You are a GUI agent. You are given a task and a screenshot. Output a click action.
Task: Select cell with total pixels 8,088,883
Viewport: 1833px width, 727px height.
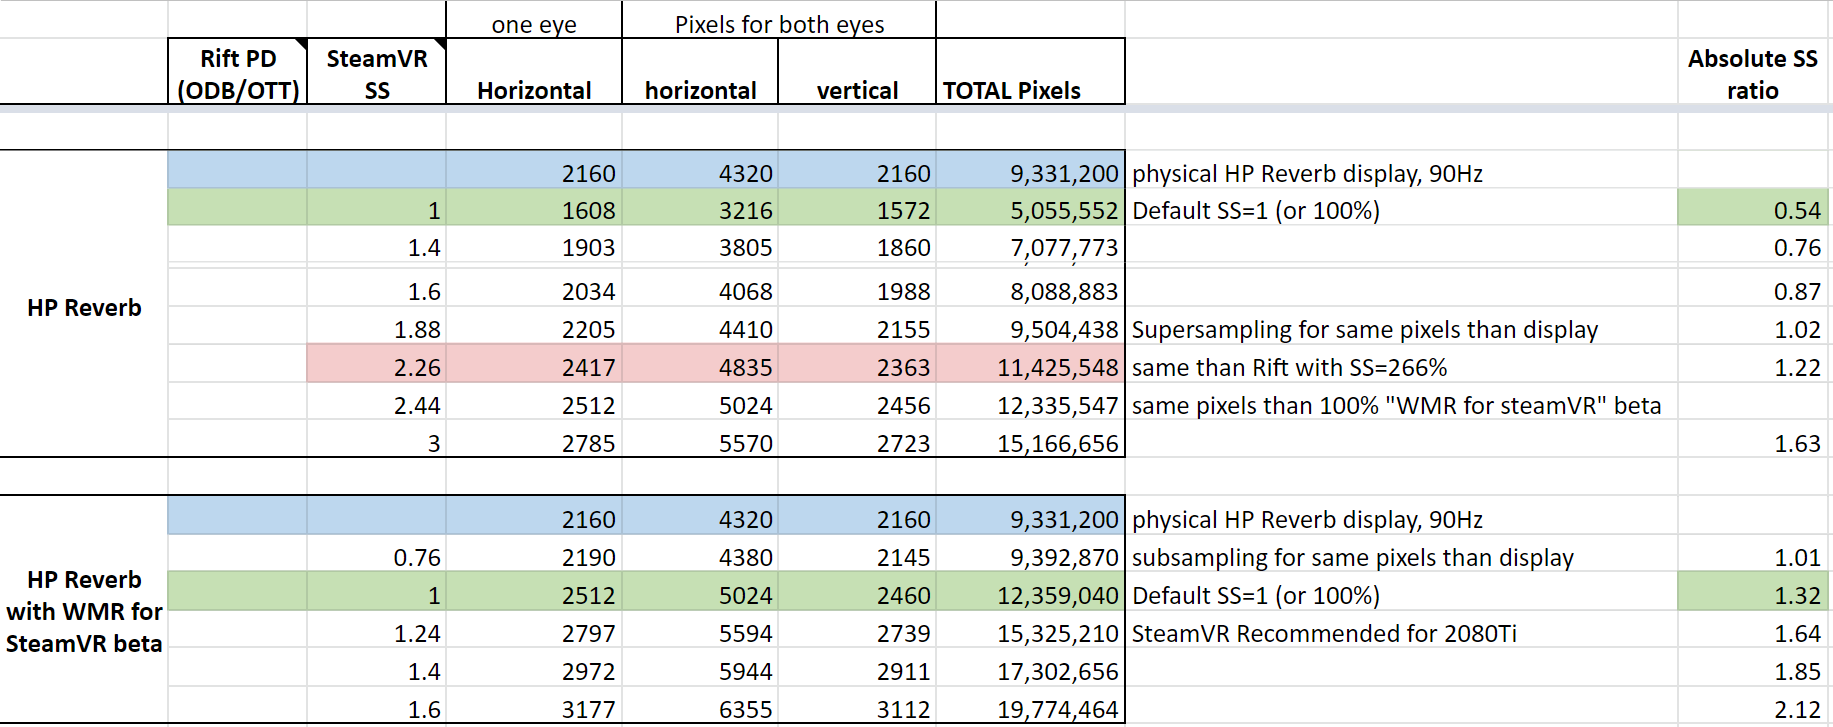point(1031,288)
